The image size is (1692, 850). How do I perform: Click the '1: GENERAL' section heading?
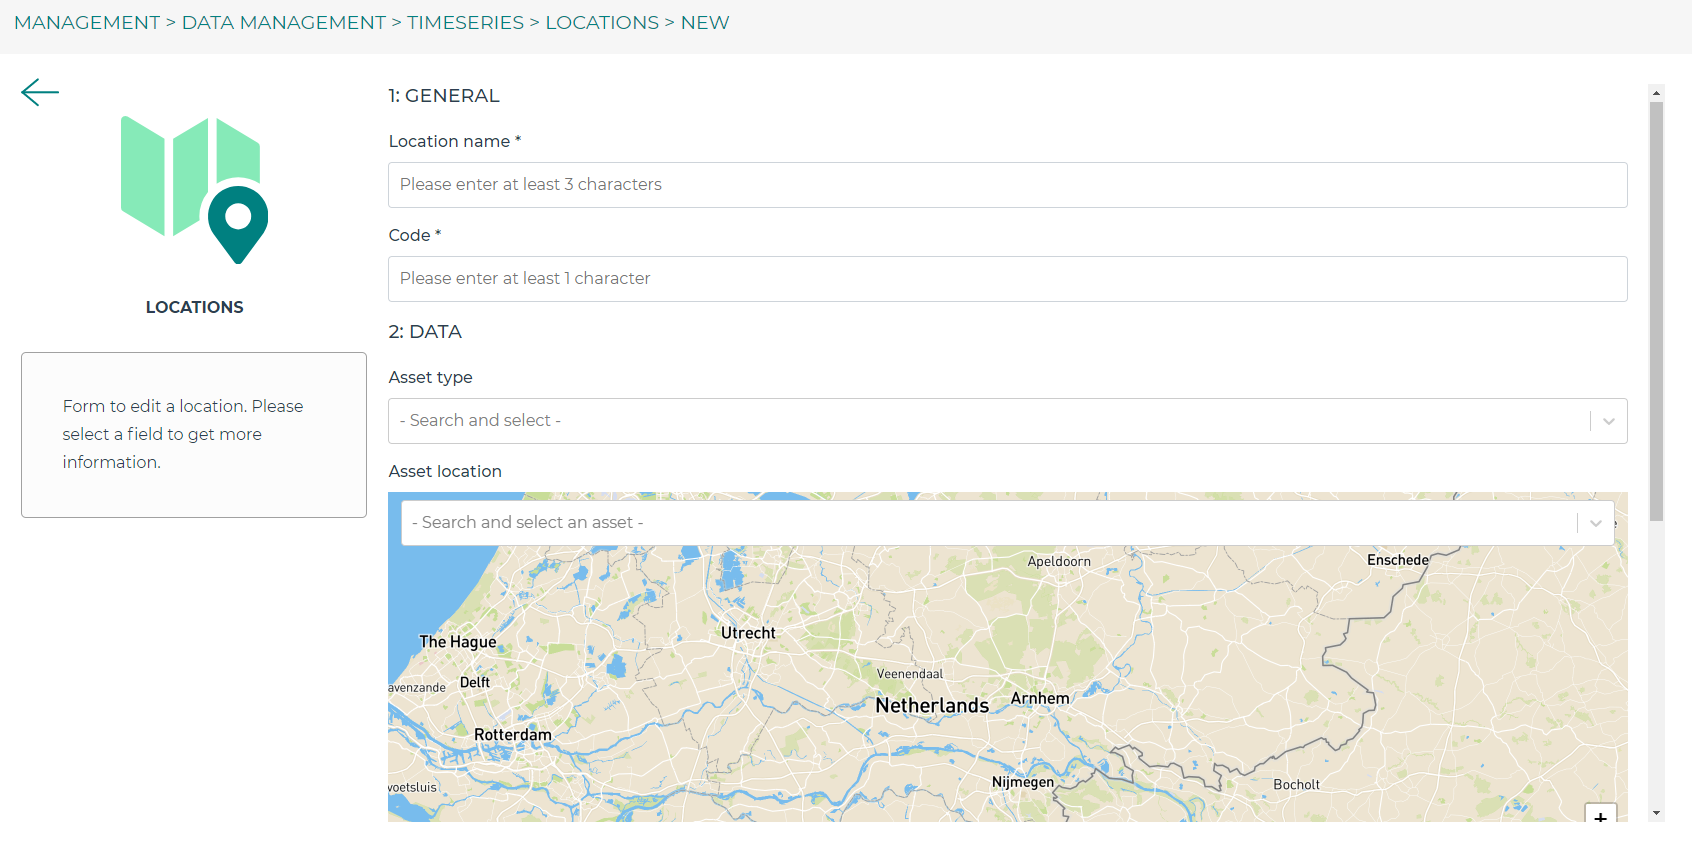click(x=444, y=96)
